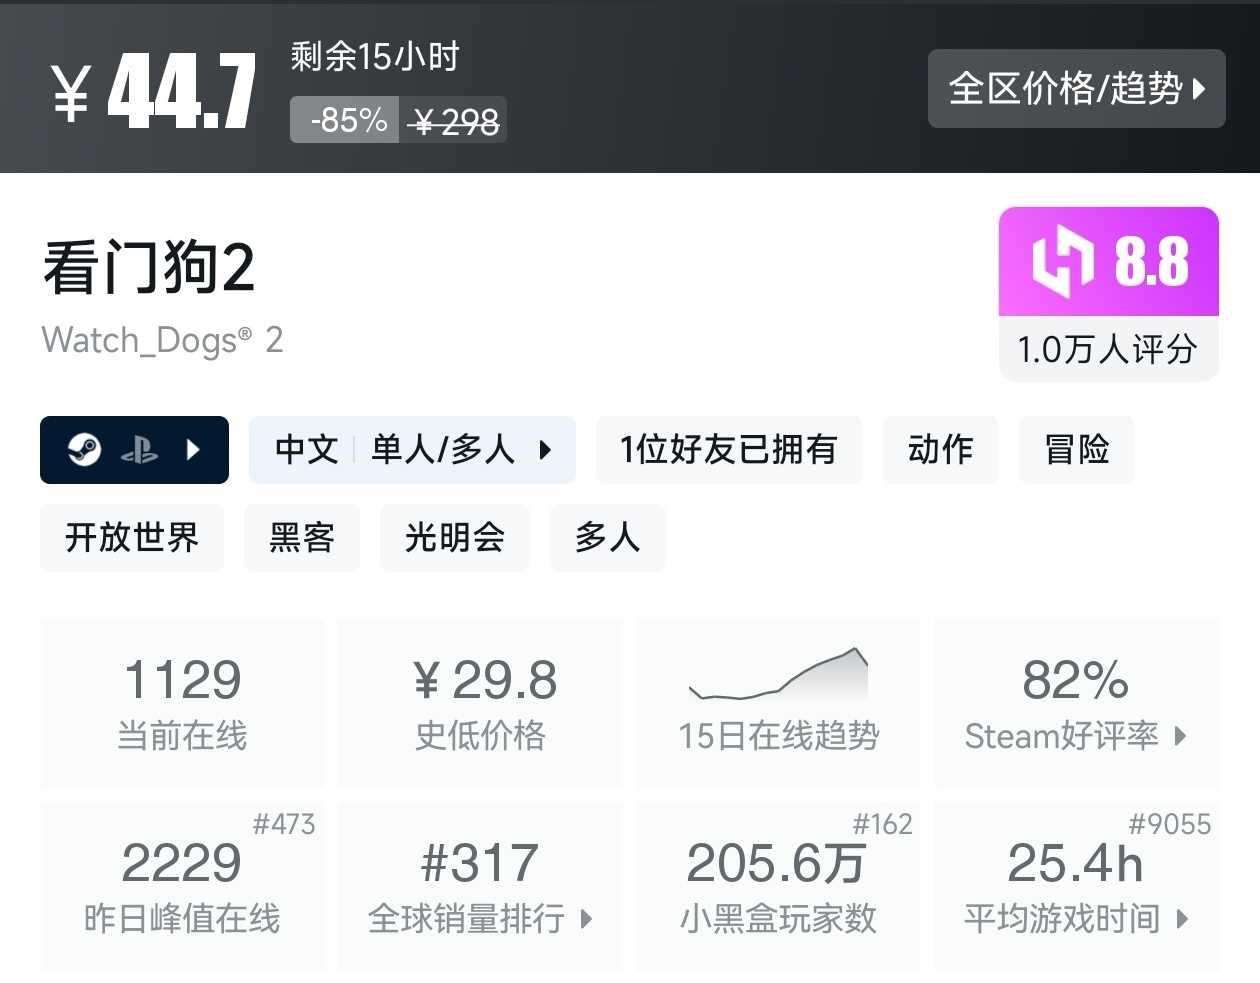Tap the #162 rank label
1260x983 pixels.
pos(882,824)
